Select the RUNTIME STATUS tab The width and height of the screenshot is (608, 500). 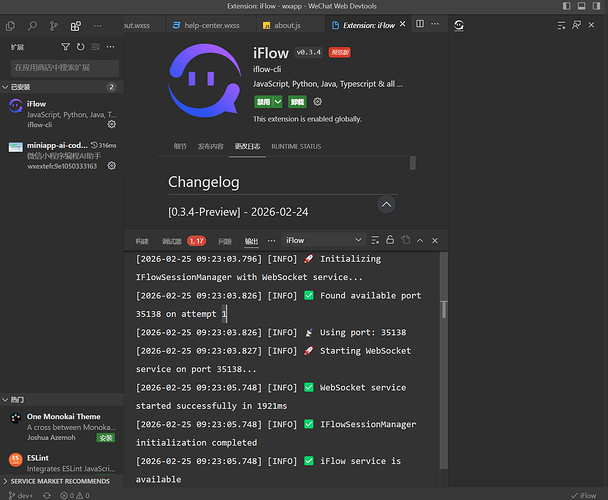pyautogui.click(x=296, y=147)
